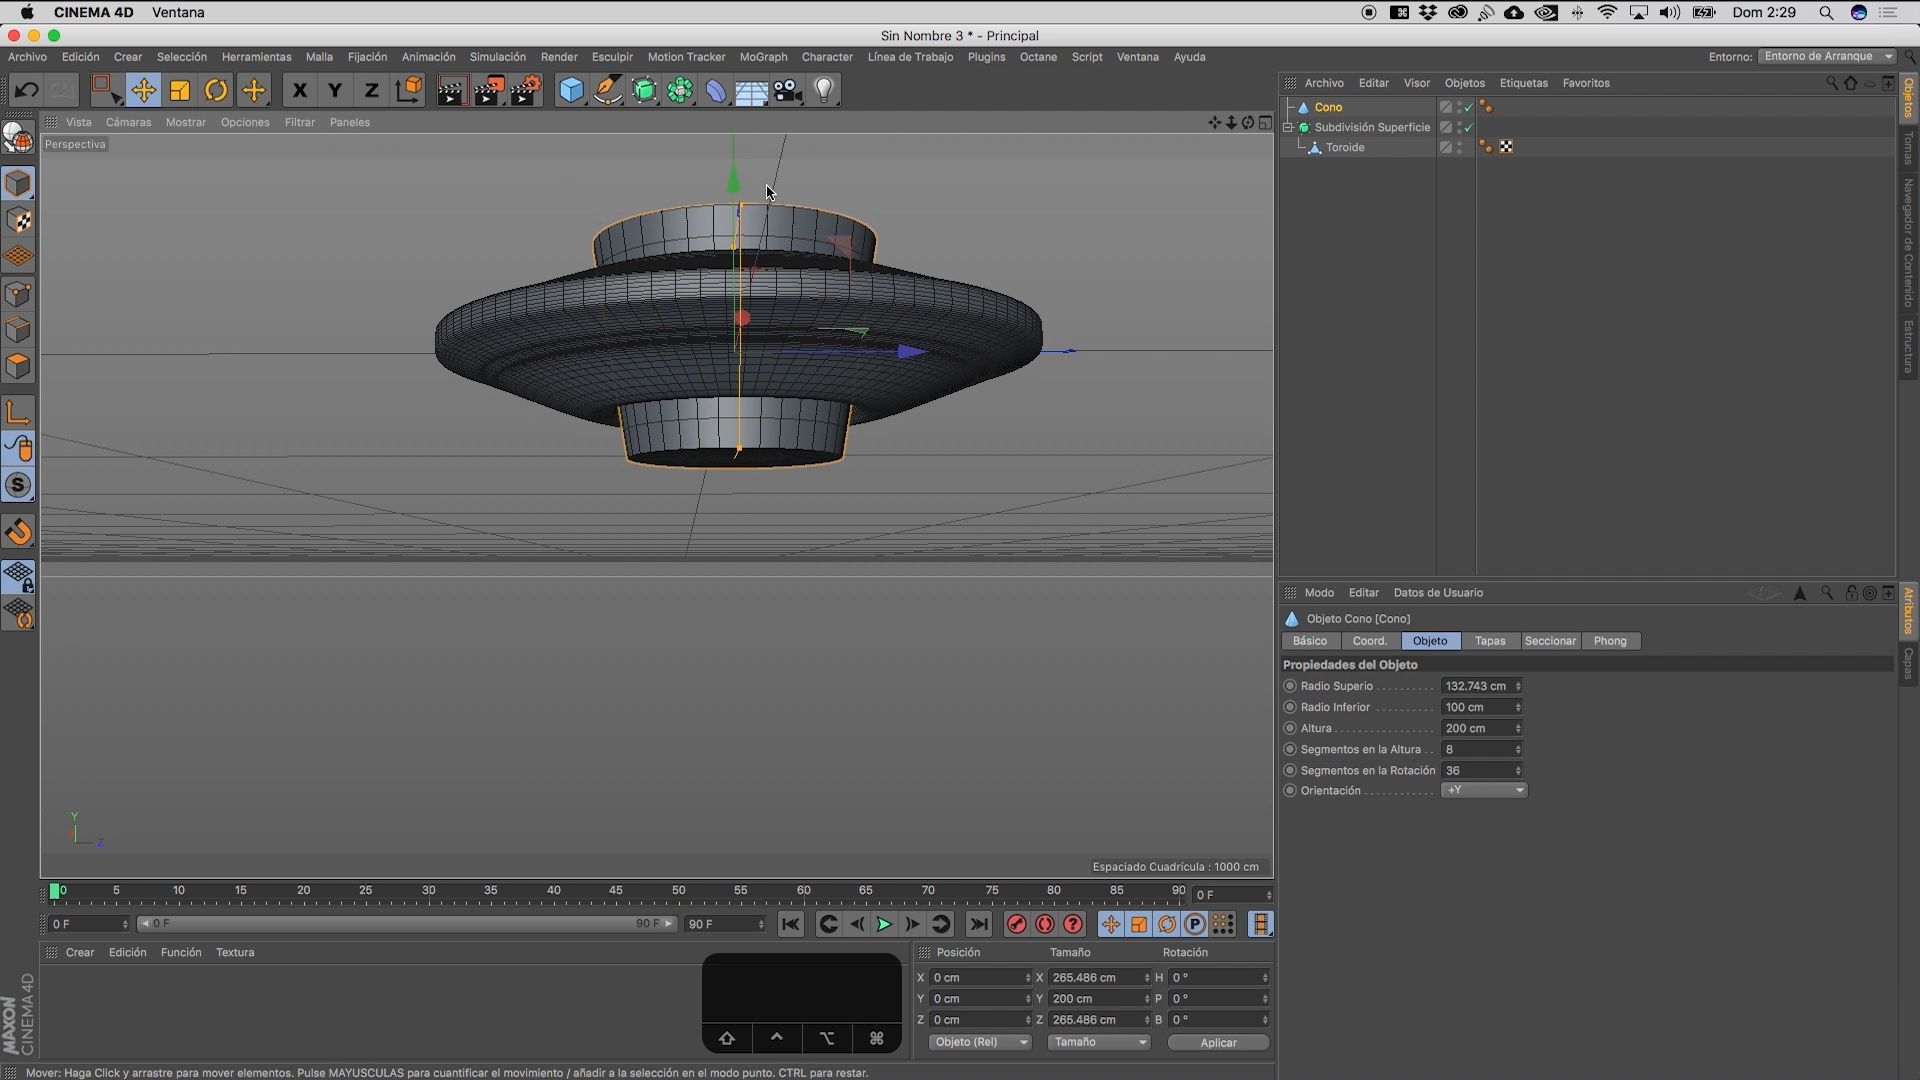
Task: Collapse Subdivisión Superficie hierarchy
Action: coord(1289,127)
